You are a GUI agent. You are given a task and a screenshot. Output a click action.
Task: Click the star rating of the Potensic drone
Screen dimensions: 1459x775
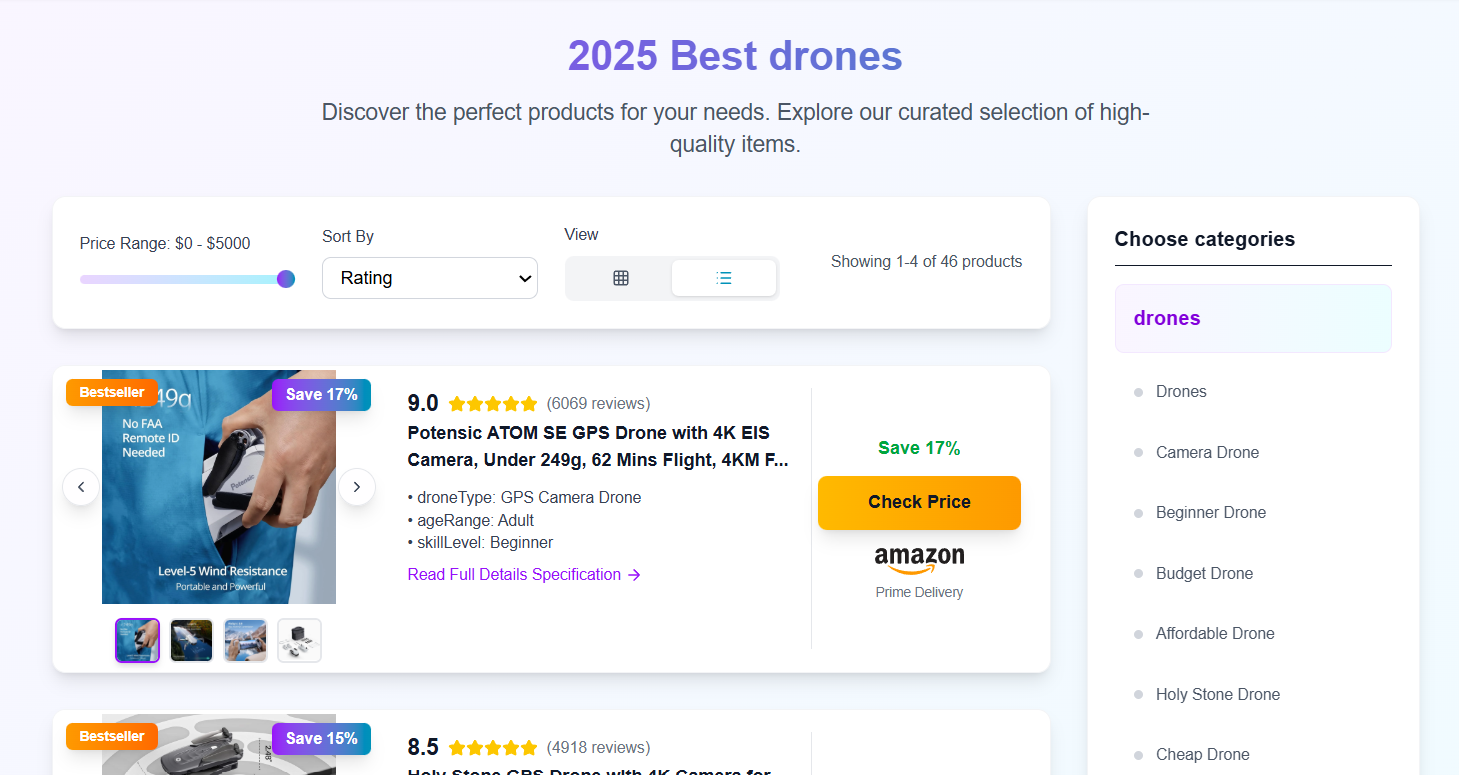492,403
